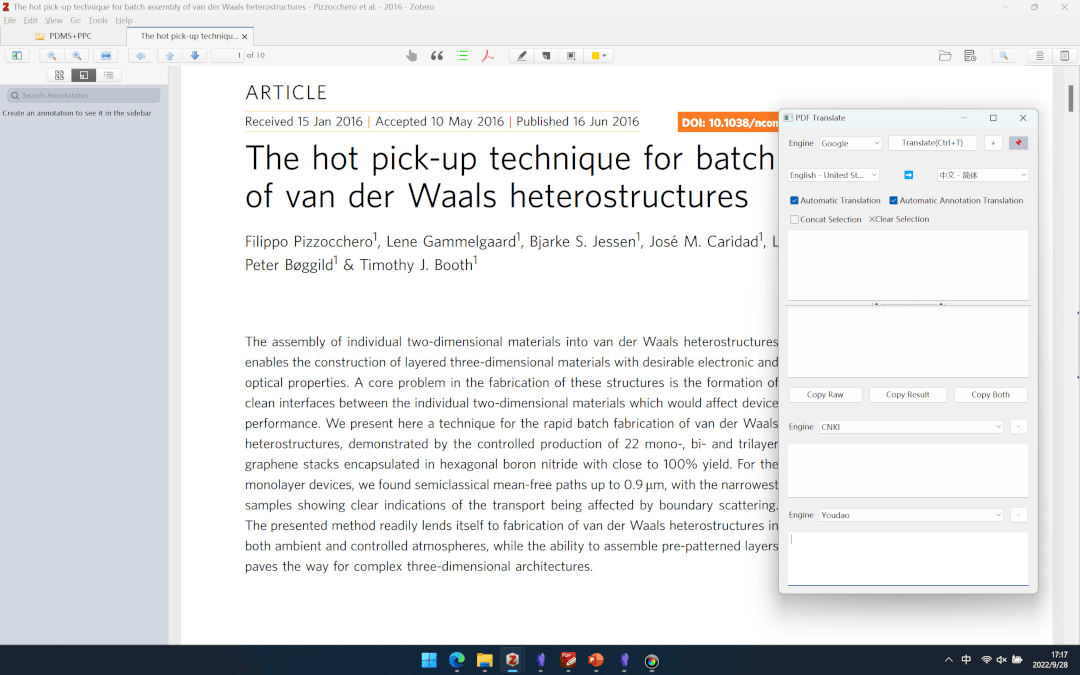Screen dimensions: 1080x675
Task: Show document outline view in sidebar
Action: pyautogui.click(x=108, y=75)
